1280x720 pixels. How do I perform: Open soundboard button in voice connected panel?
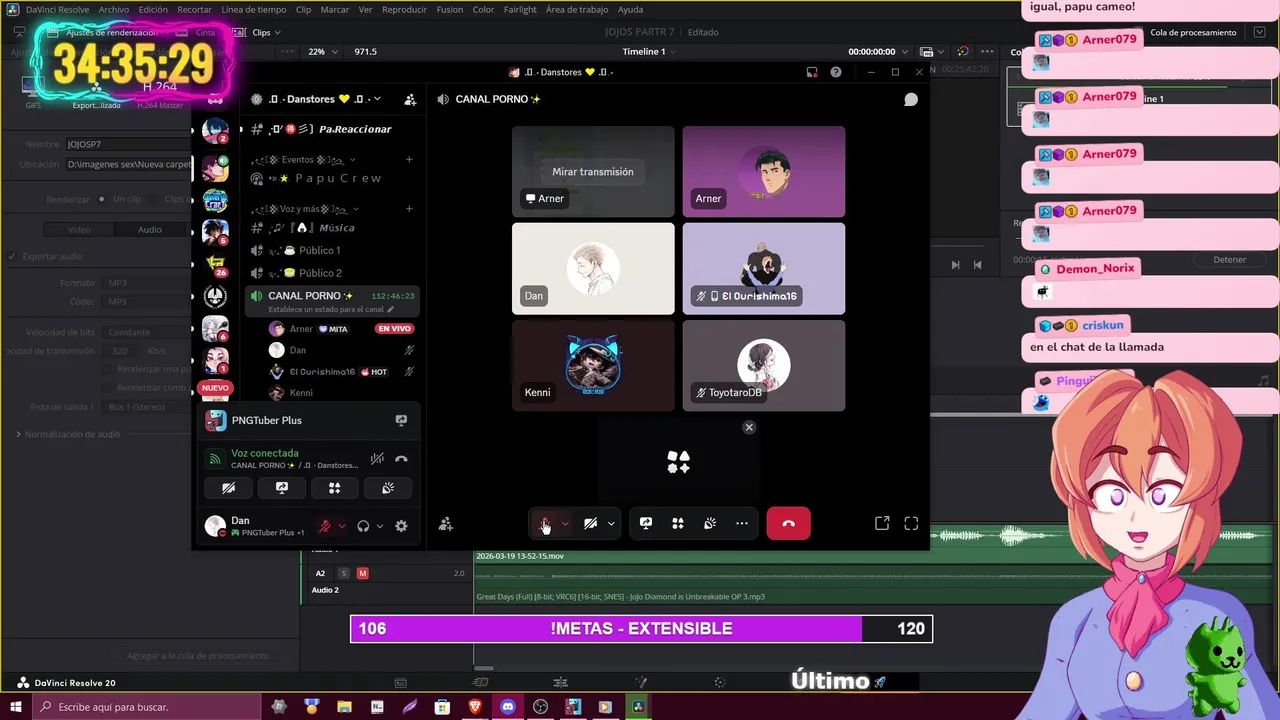pos(388,488)
